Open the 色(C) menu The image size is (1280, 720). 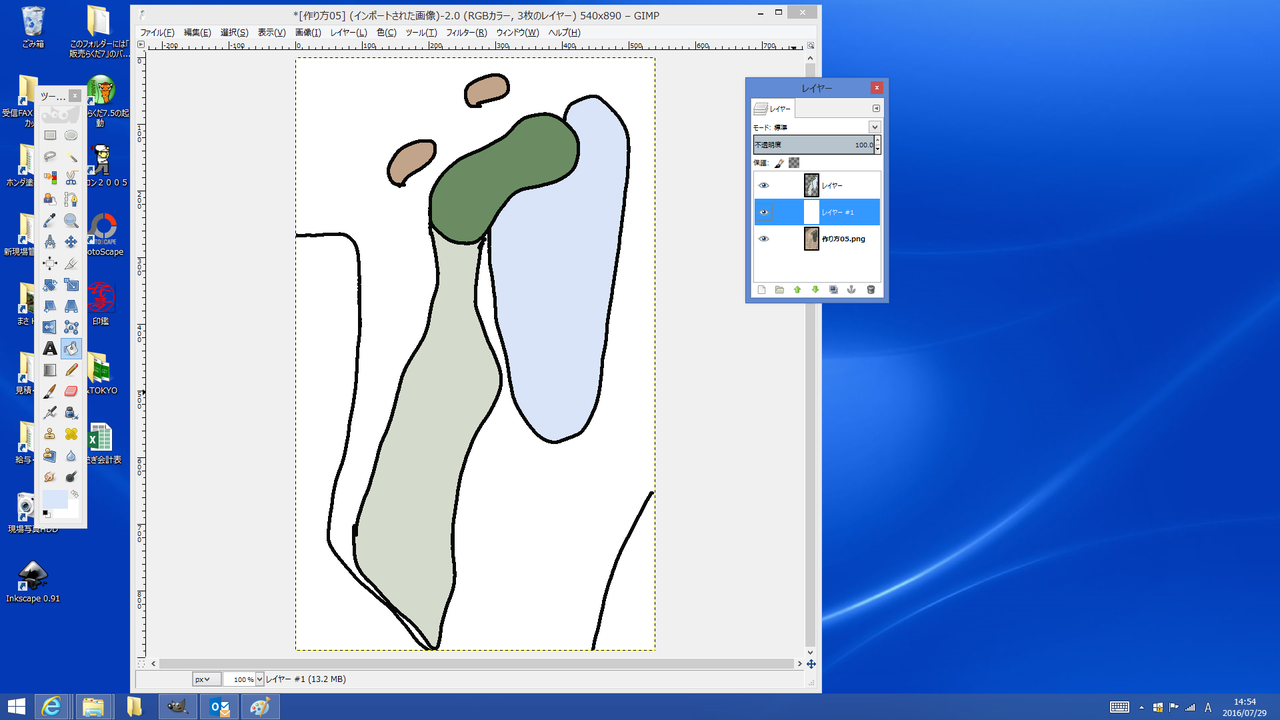coord(386,33)
